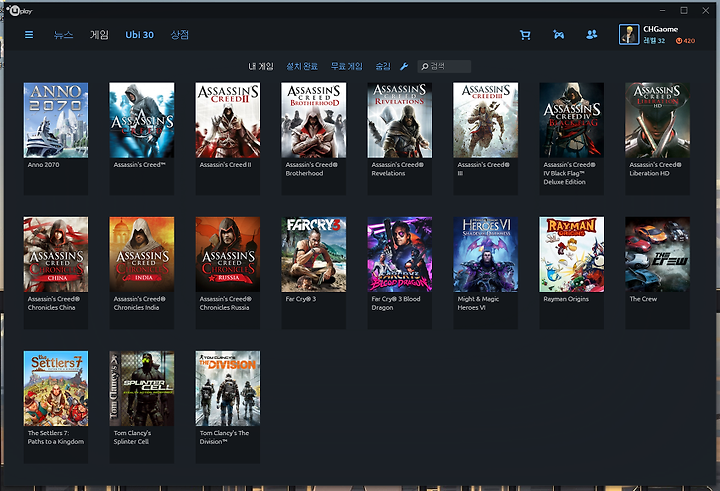
Task: Click the wrench settings icon
Action: click(404, 67)
